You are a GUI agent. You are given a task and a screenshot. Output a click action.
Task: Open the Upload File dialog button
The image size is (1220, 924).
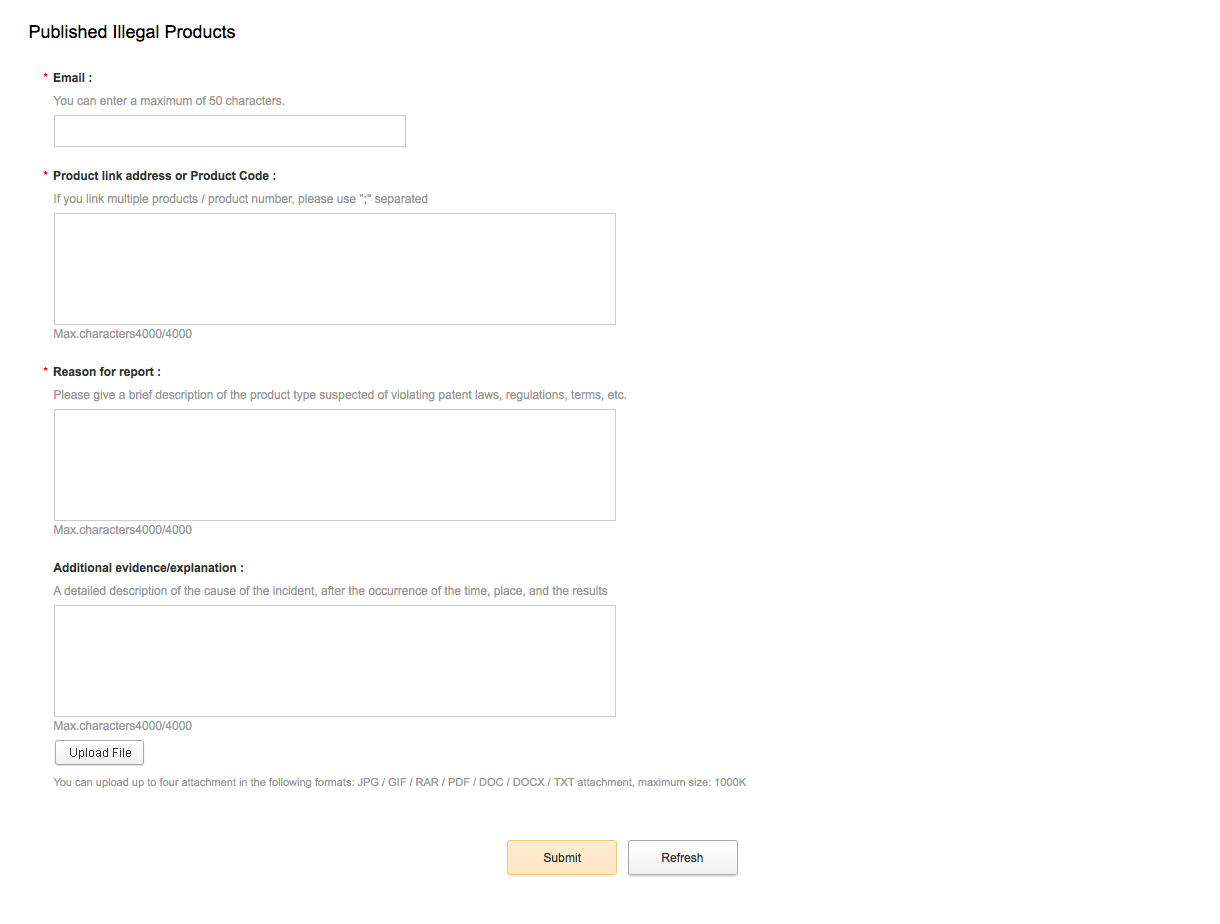[100, 753]
